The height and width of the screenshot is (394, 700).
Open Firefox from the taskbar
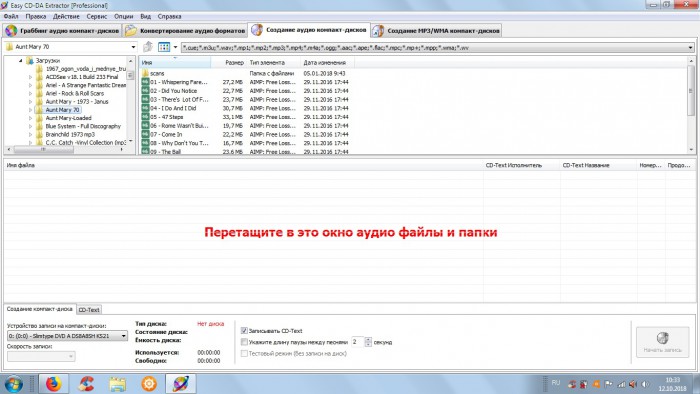click(54, 383)
